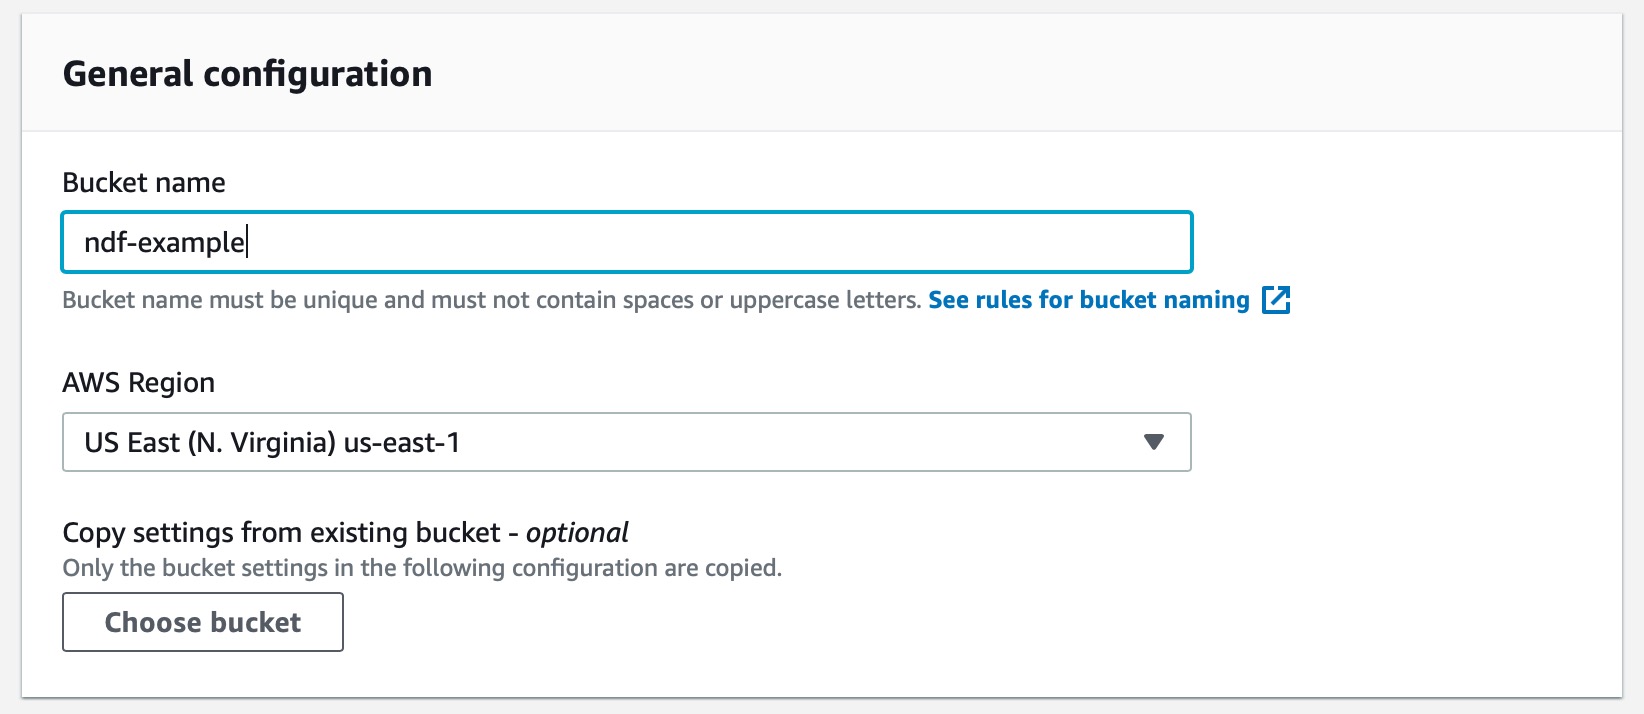Click the "Only the bucket settings" description text

(421, 568)
